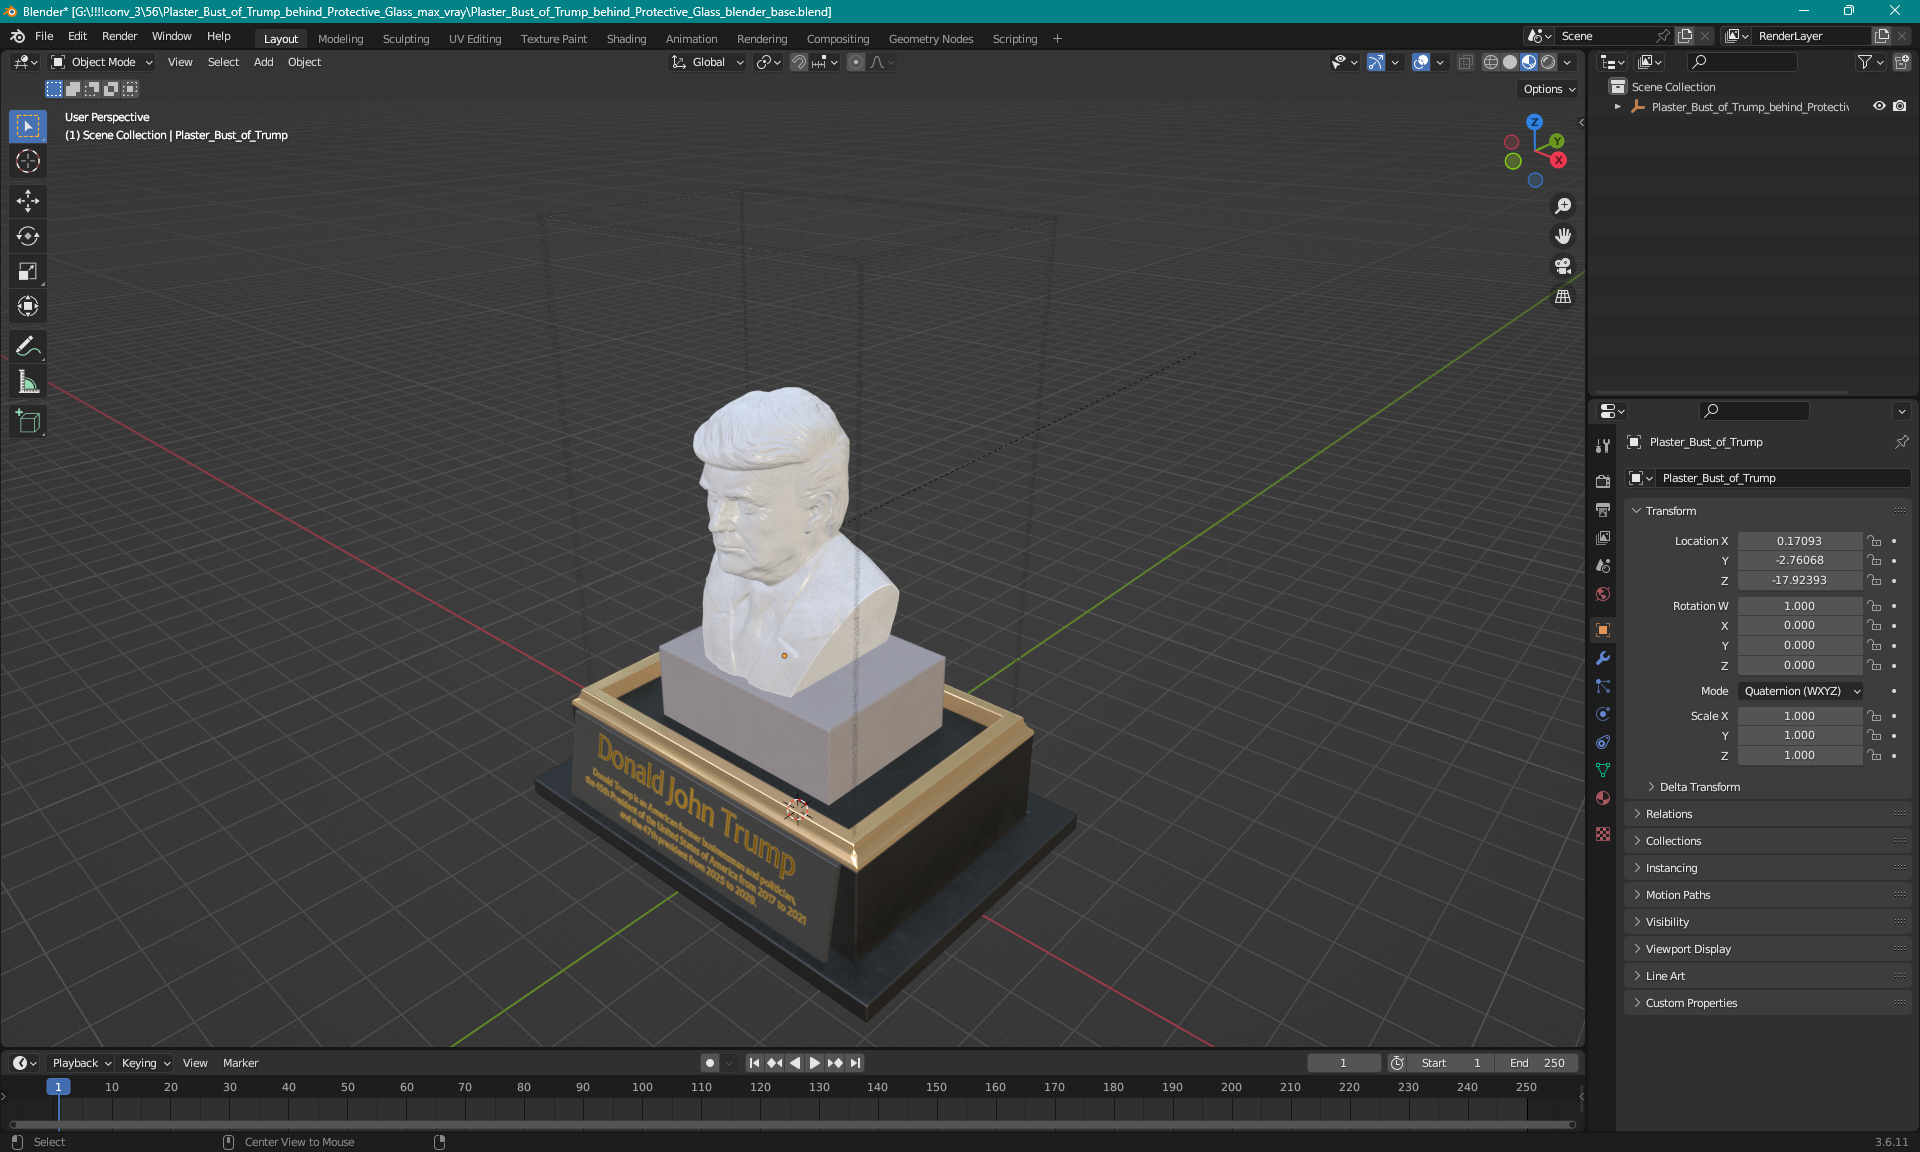
Task: Switch to the Shading workspace tab
Action: pyautogui.click(x=626, y=39)
